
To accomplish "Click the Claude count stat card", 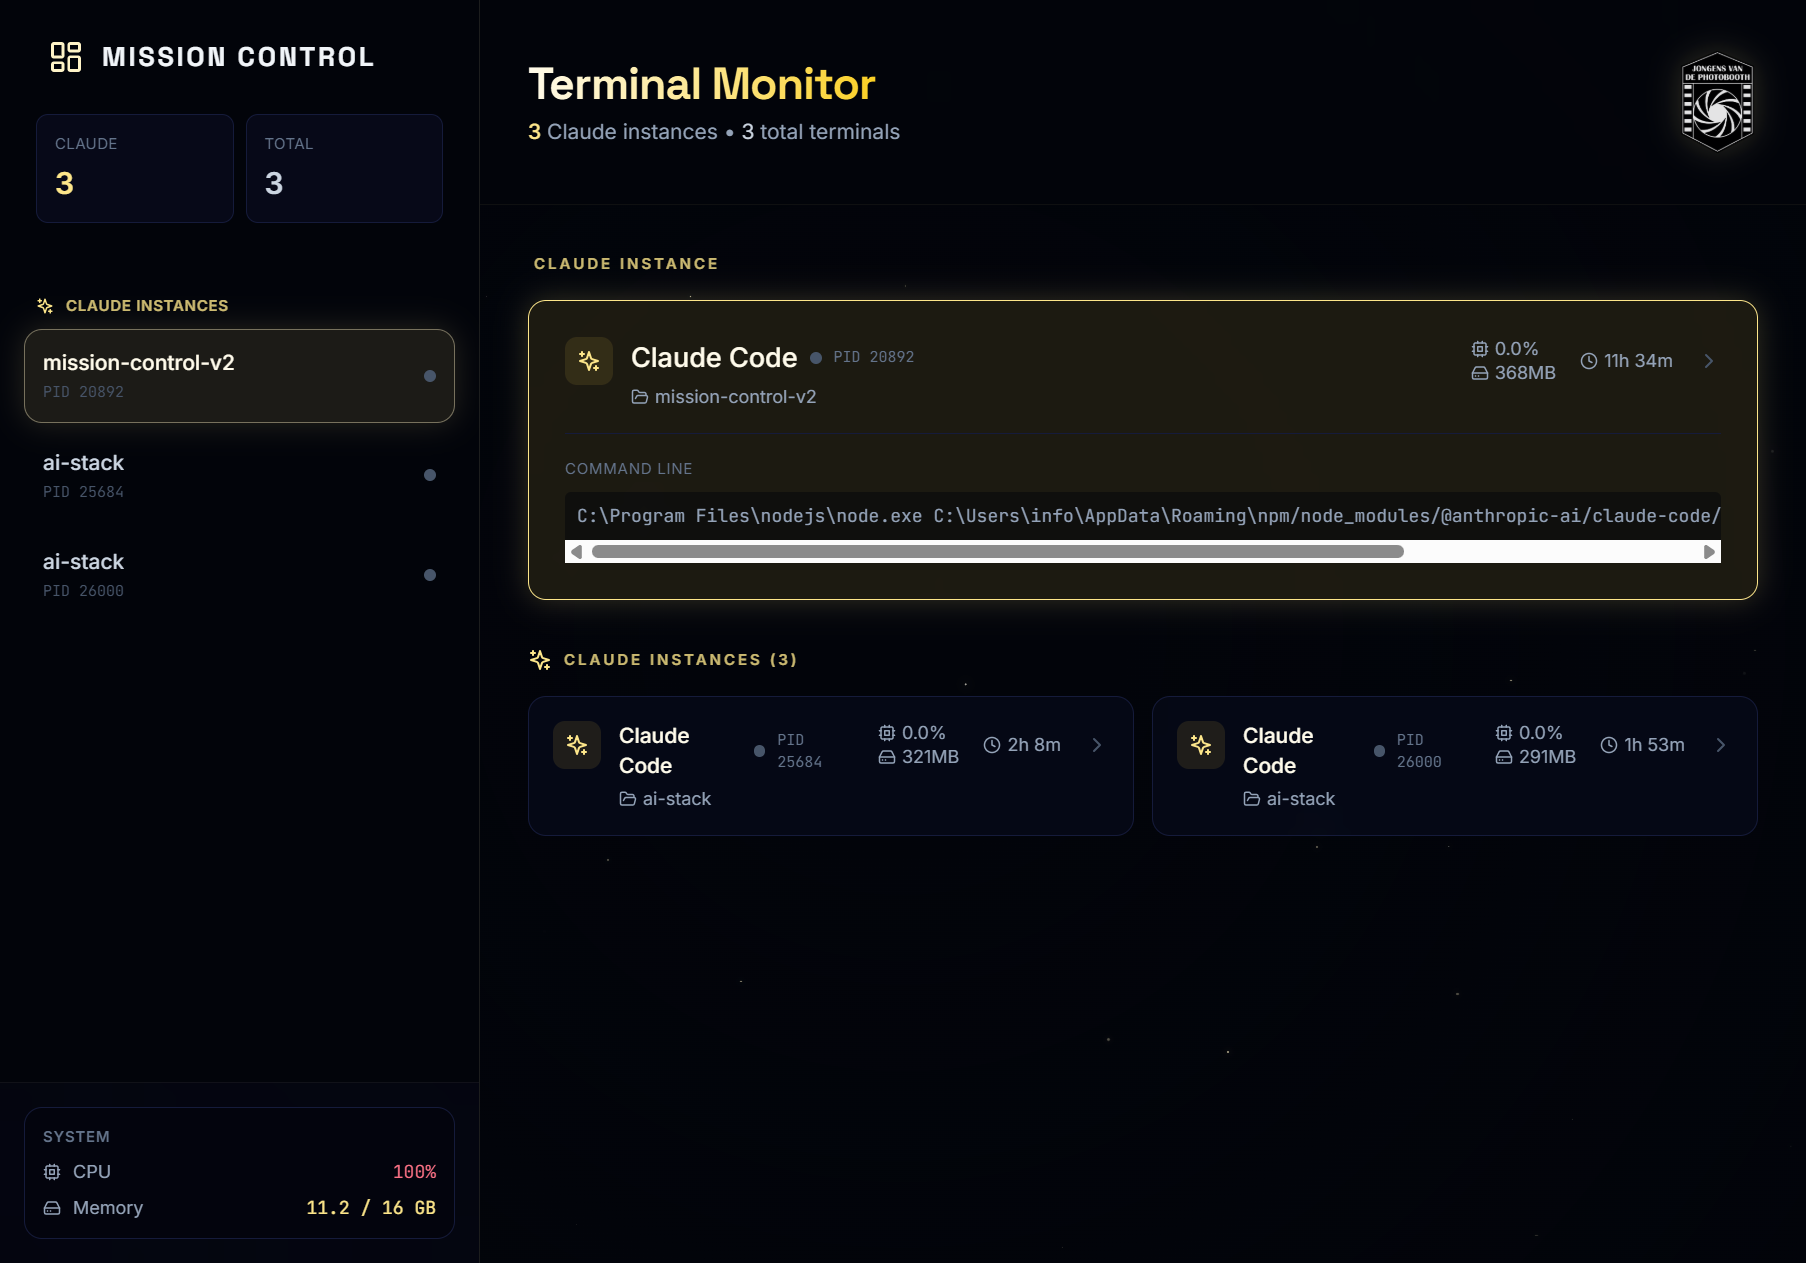I will pos(135,168).
